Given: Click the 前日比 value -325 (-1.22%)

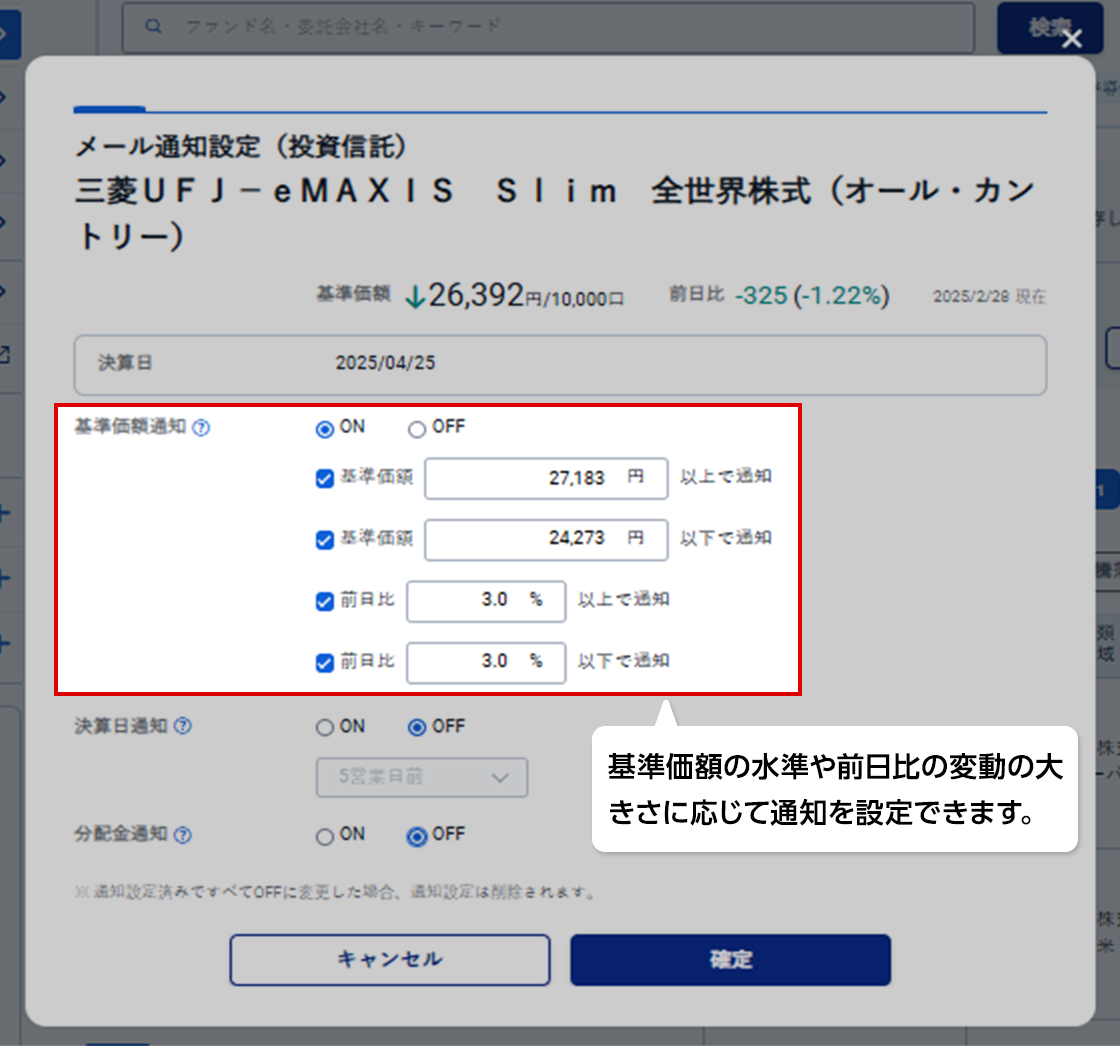Looking at the screenshot, I should tap(813, 296).
